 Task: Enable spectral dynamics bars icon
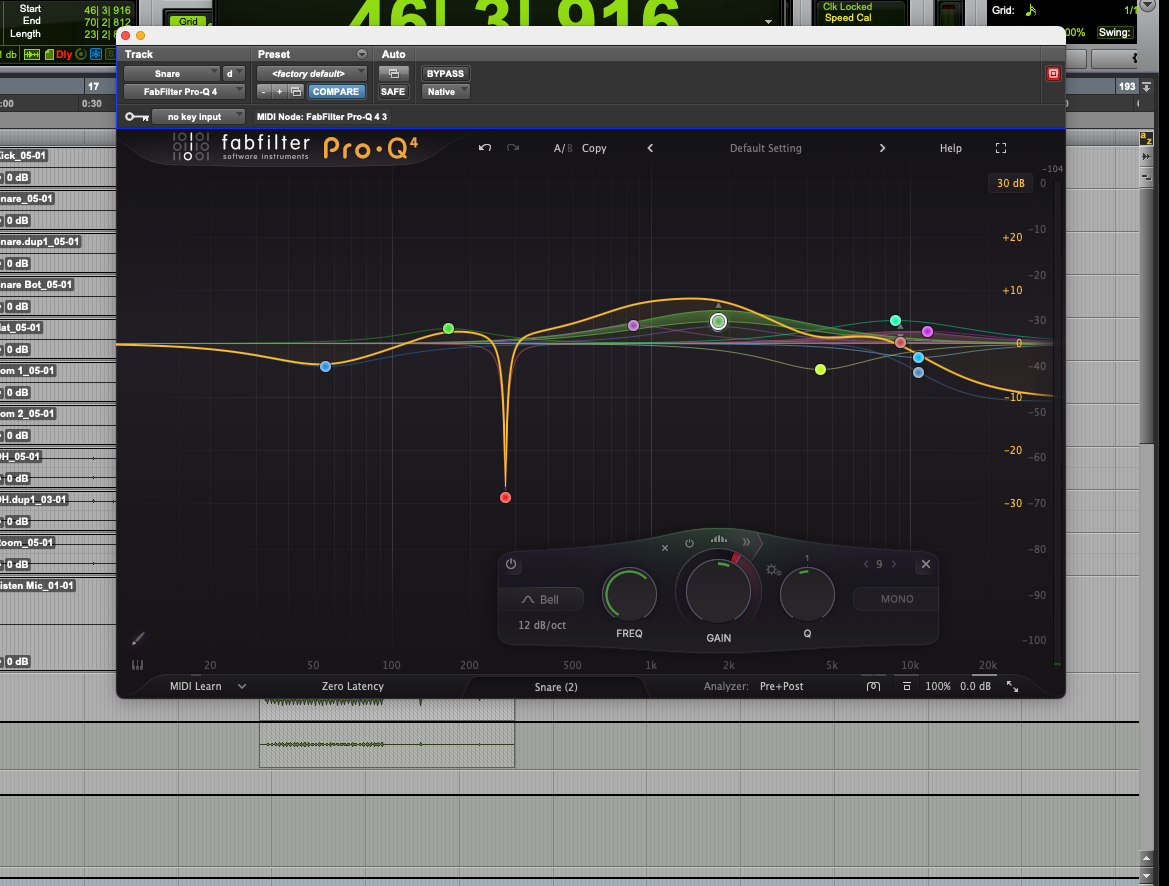[x=718, y=539]
